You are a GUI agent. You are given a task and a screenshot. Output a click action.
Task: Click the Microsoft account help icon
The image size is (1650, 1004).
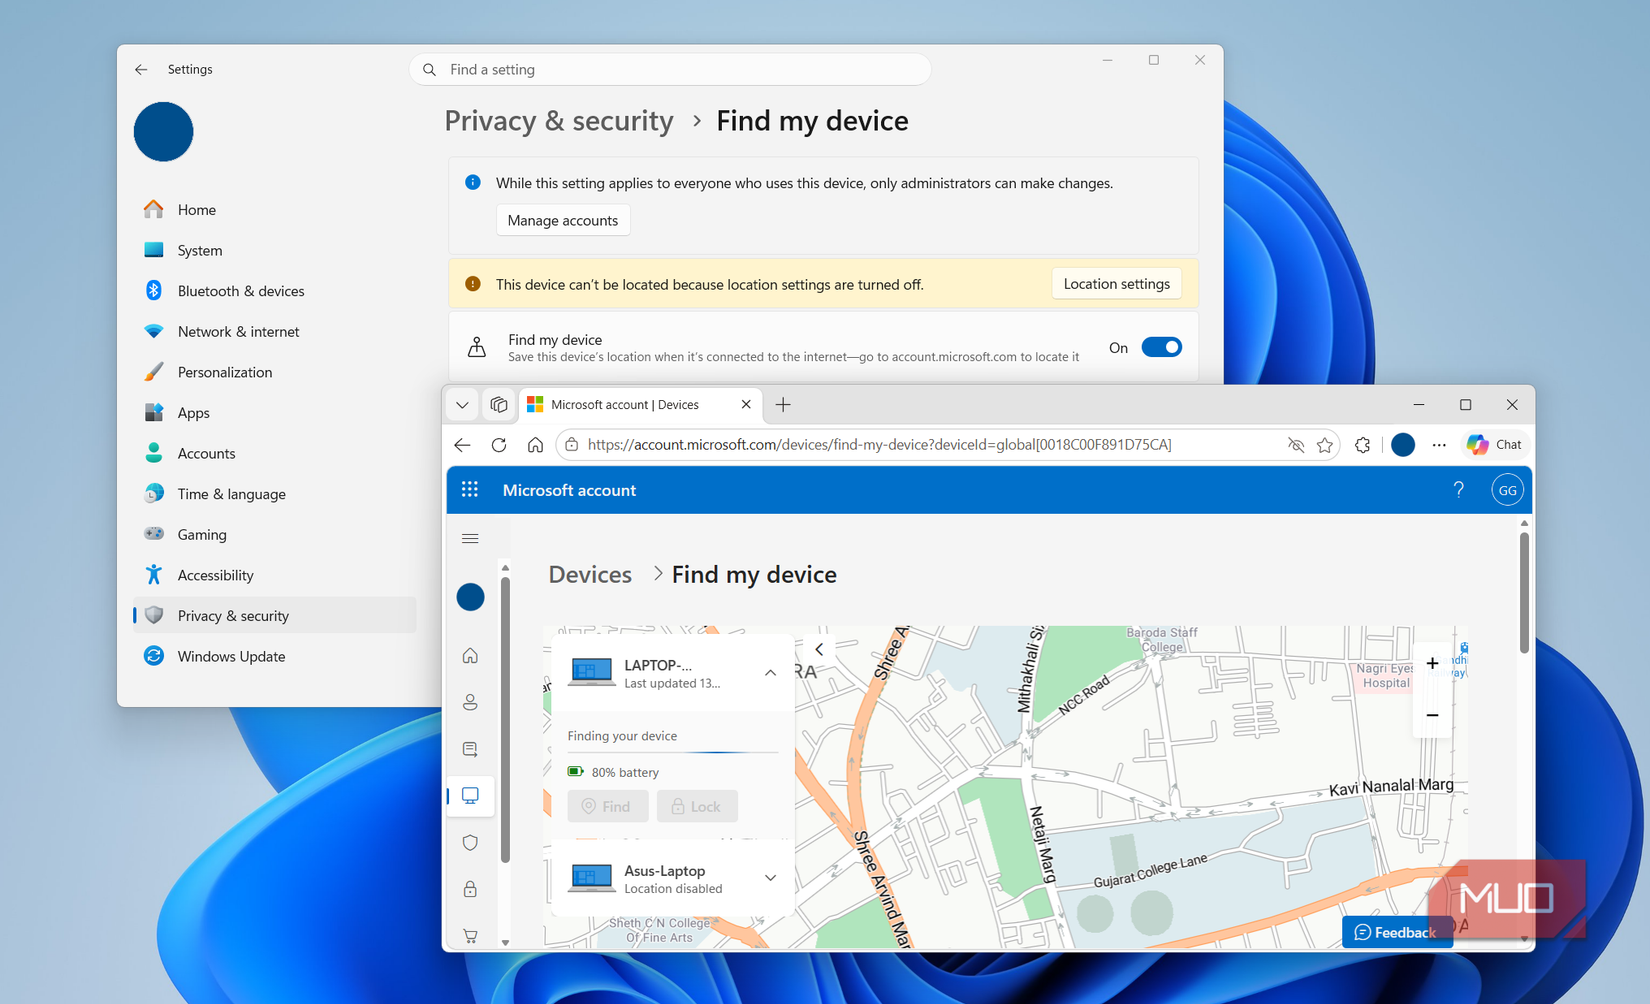pyautogui.click(x=1458, y=490)
